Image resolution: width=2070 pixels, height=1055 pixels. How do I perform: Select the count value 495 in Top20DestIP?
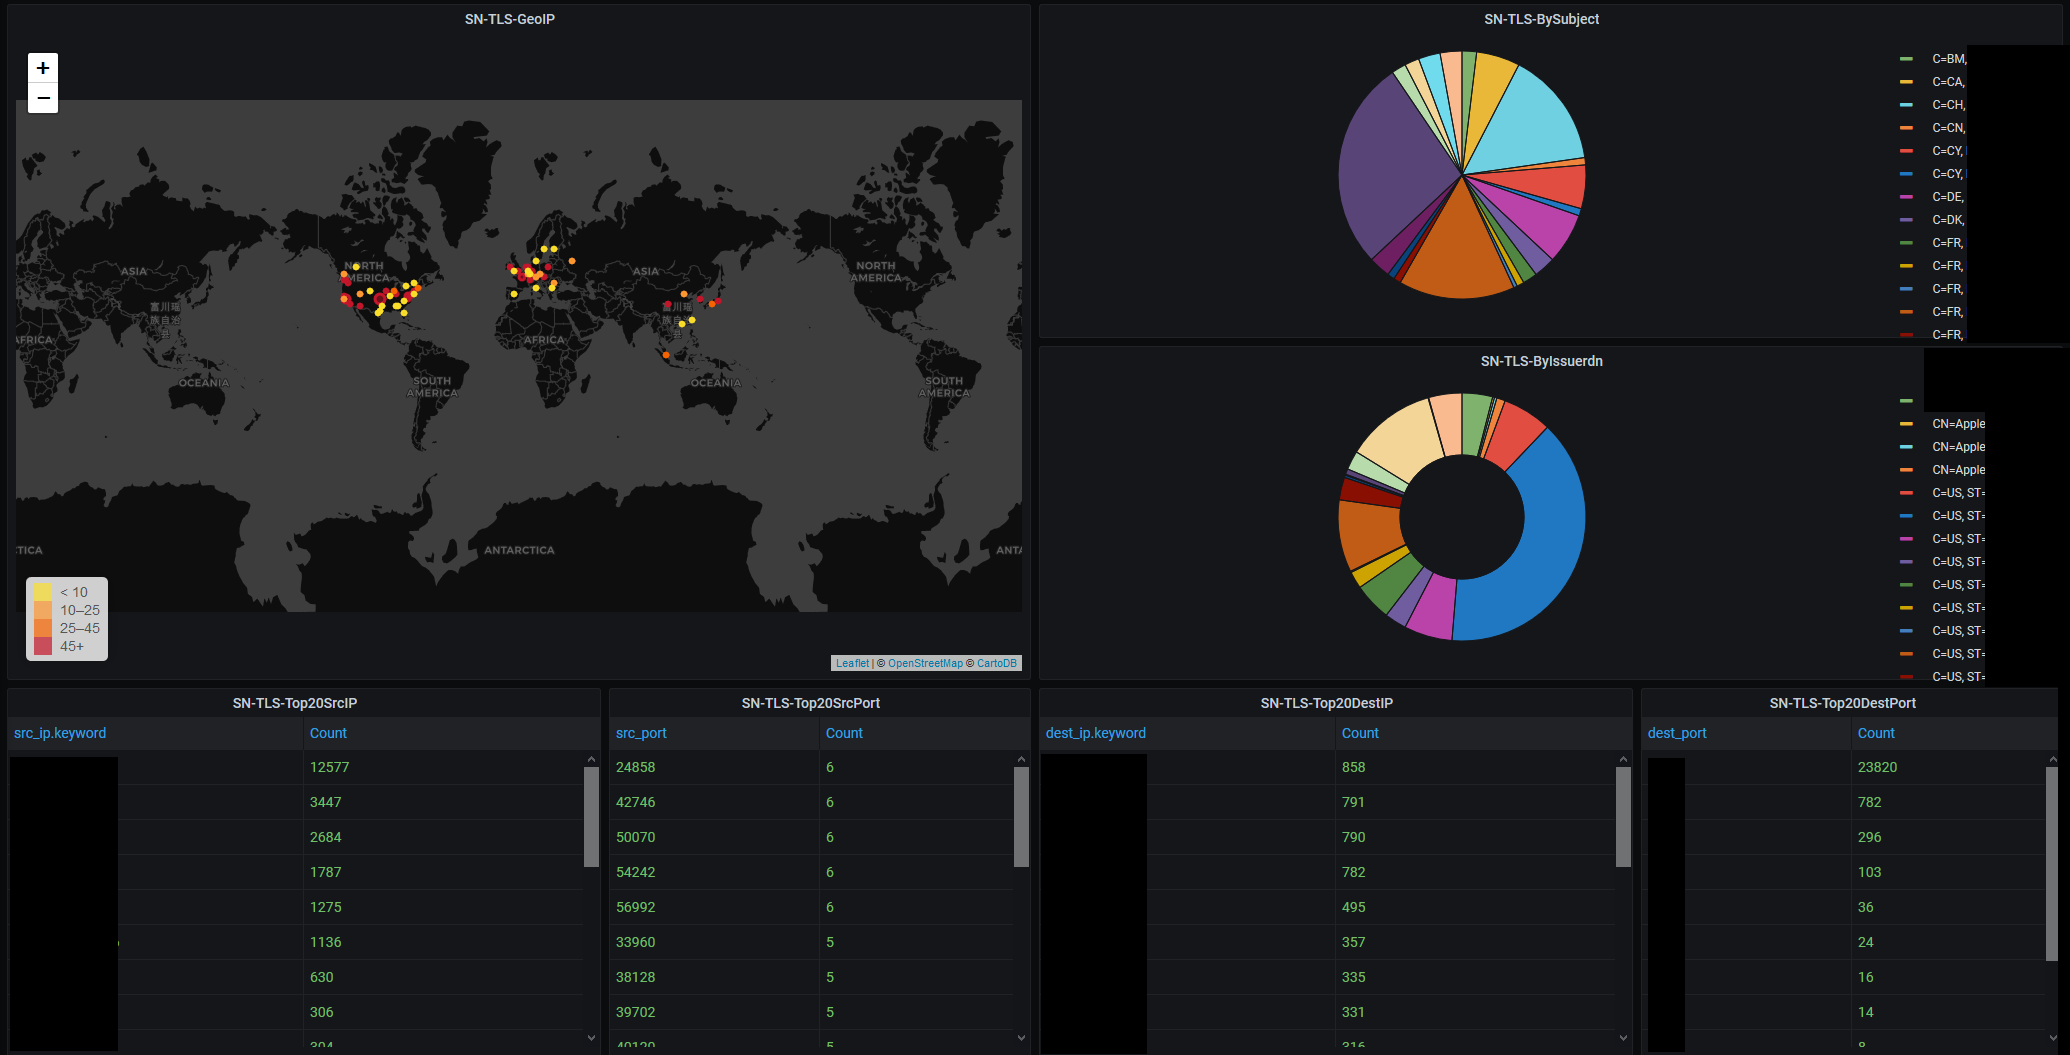point(1354,907)
